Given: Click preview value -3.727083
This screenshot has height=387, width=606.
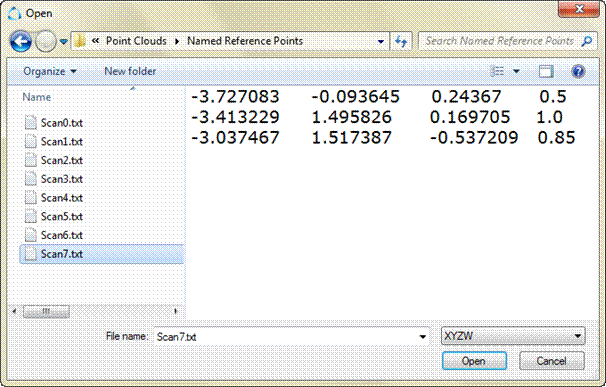Looking at the screenshot, I should [235, 96].
